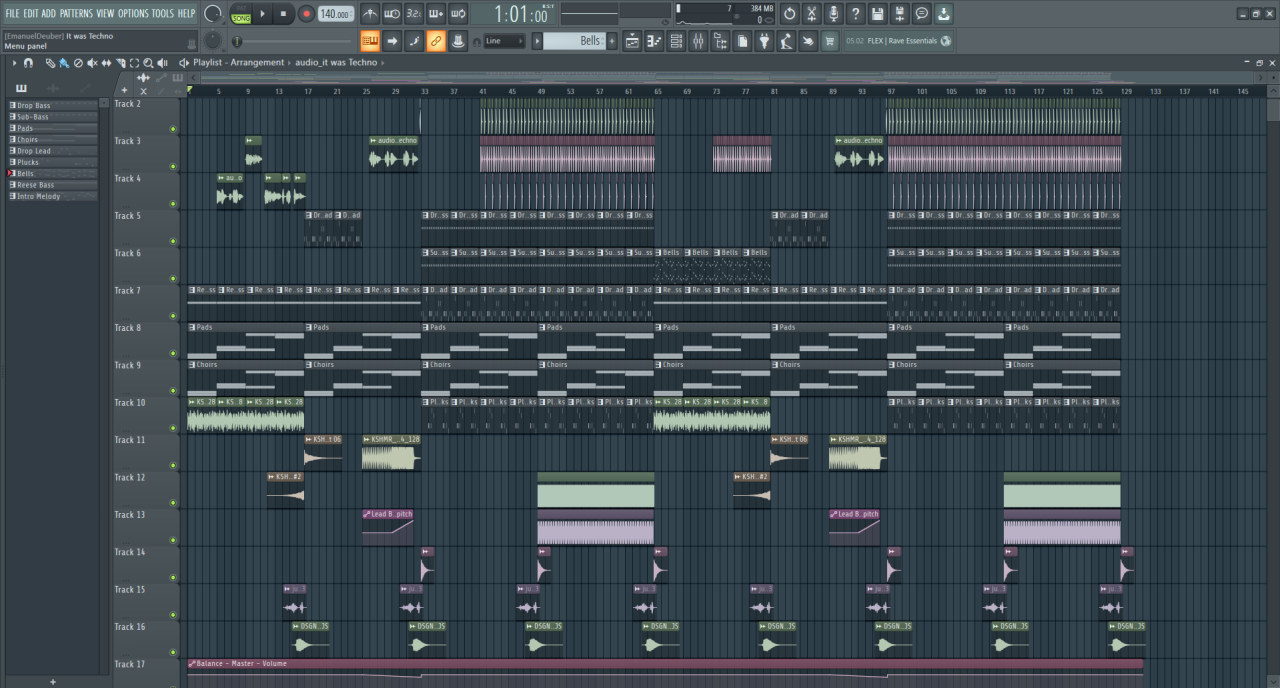Add a new pattern with plus button
The width and height of the screenshot is (1280, 688).
click(613, 41)
